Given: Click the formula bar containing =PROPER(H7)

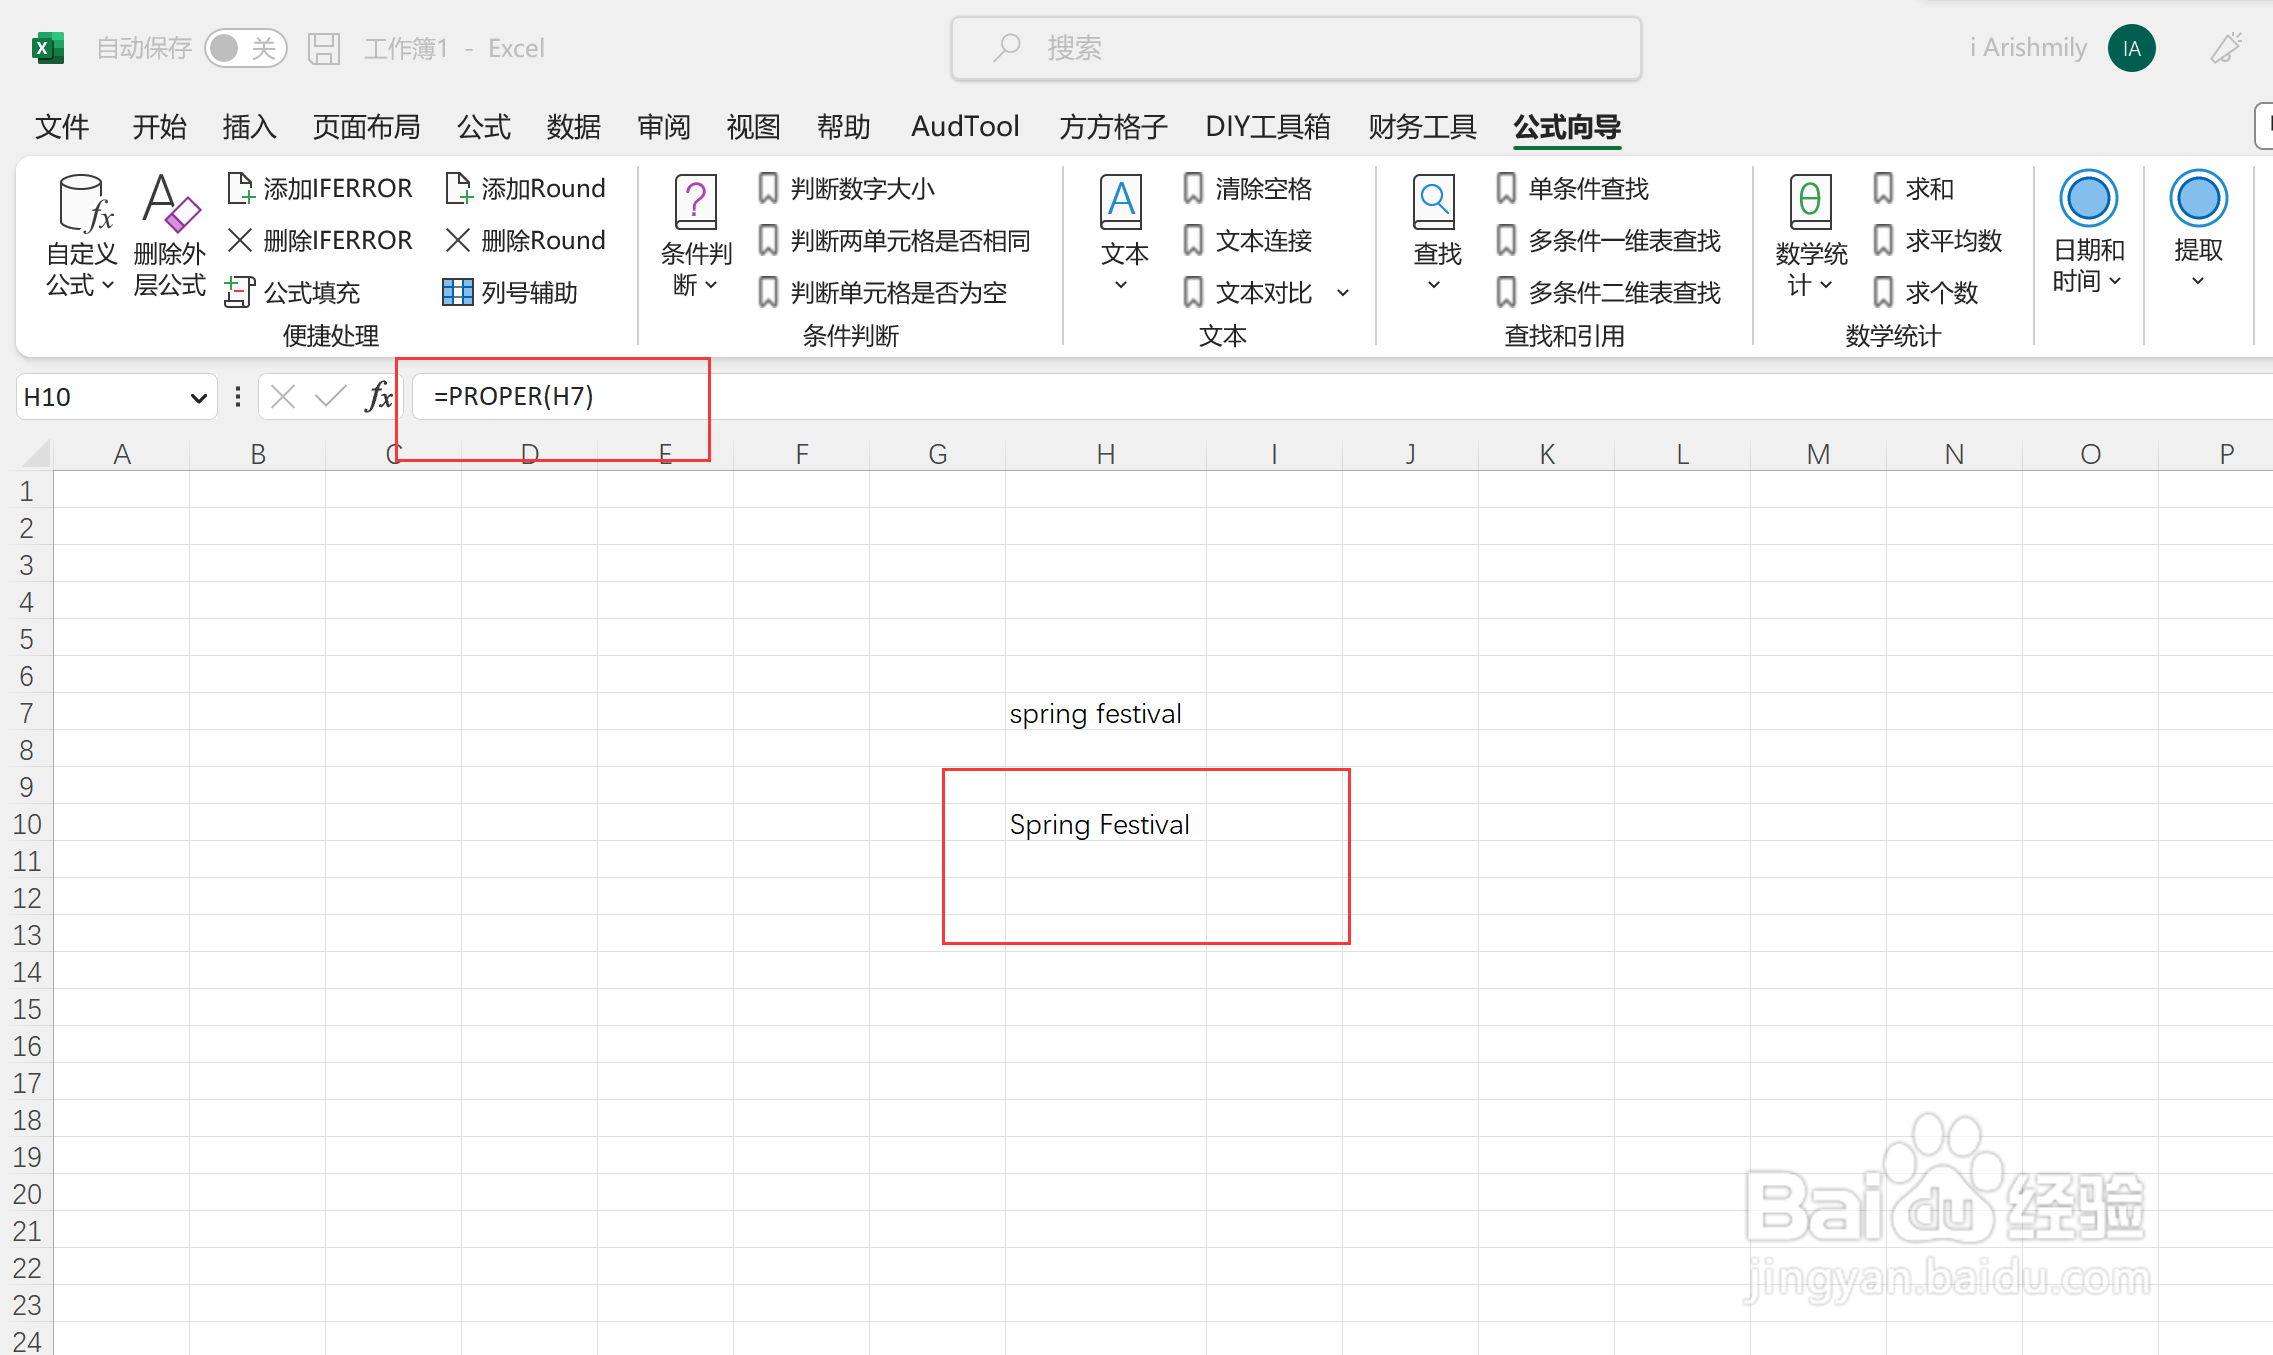Looking at the screenshot, I should (x=1340, y=397).
